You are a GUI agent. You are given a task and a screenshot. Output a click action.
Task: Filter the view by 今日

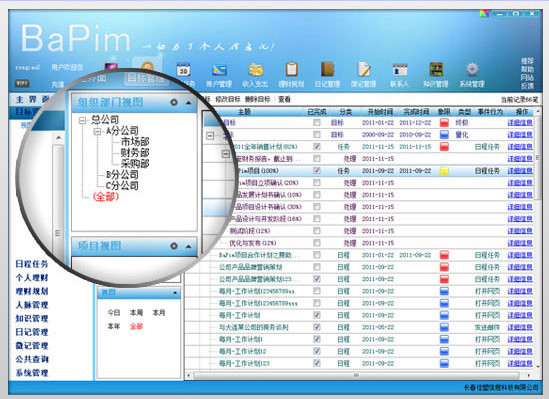point(114,313)
